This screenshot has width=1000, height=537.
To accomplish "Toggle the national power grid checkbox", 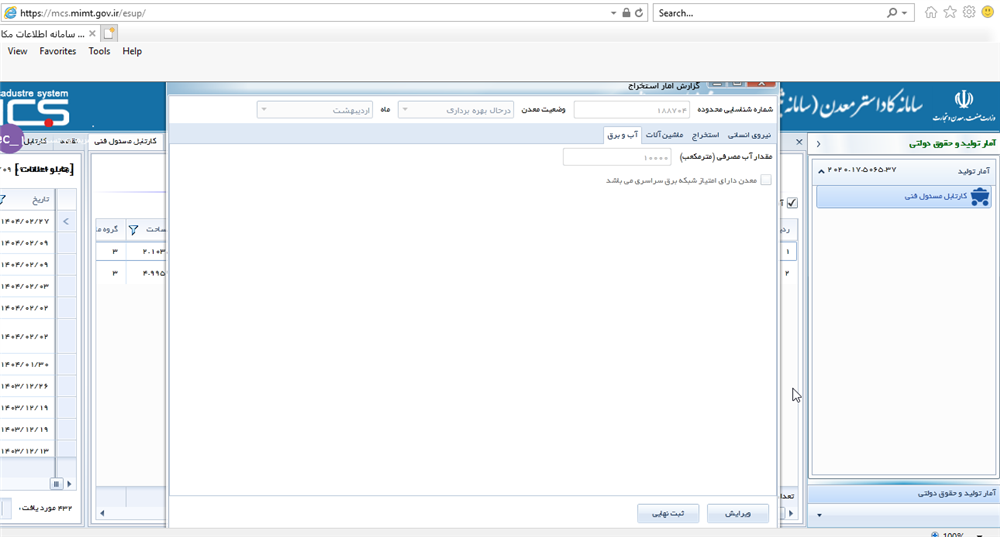I will point(766,181).
